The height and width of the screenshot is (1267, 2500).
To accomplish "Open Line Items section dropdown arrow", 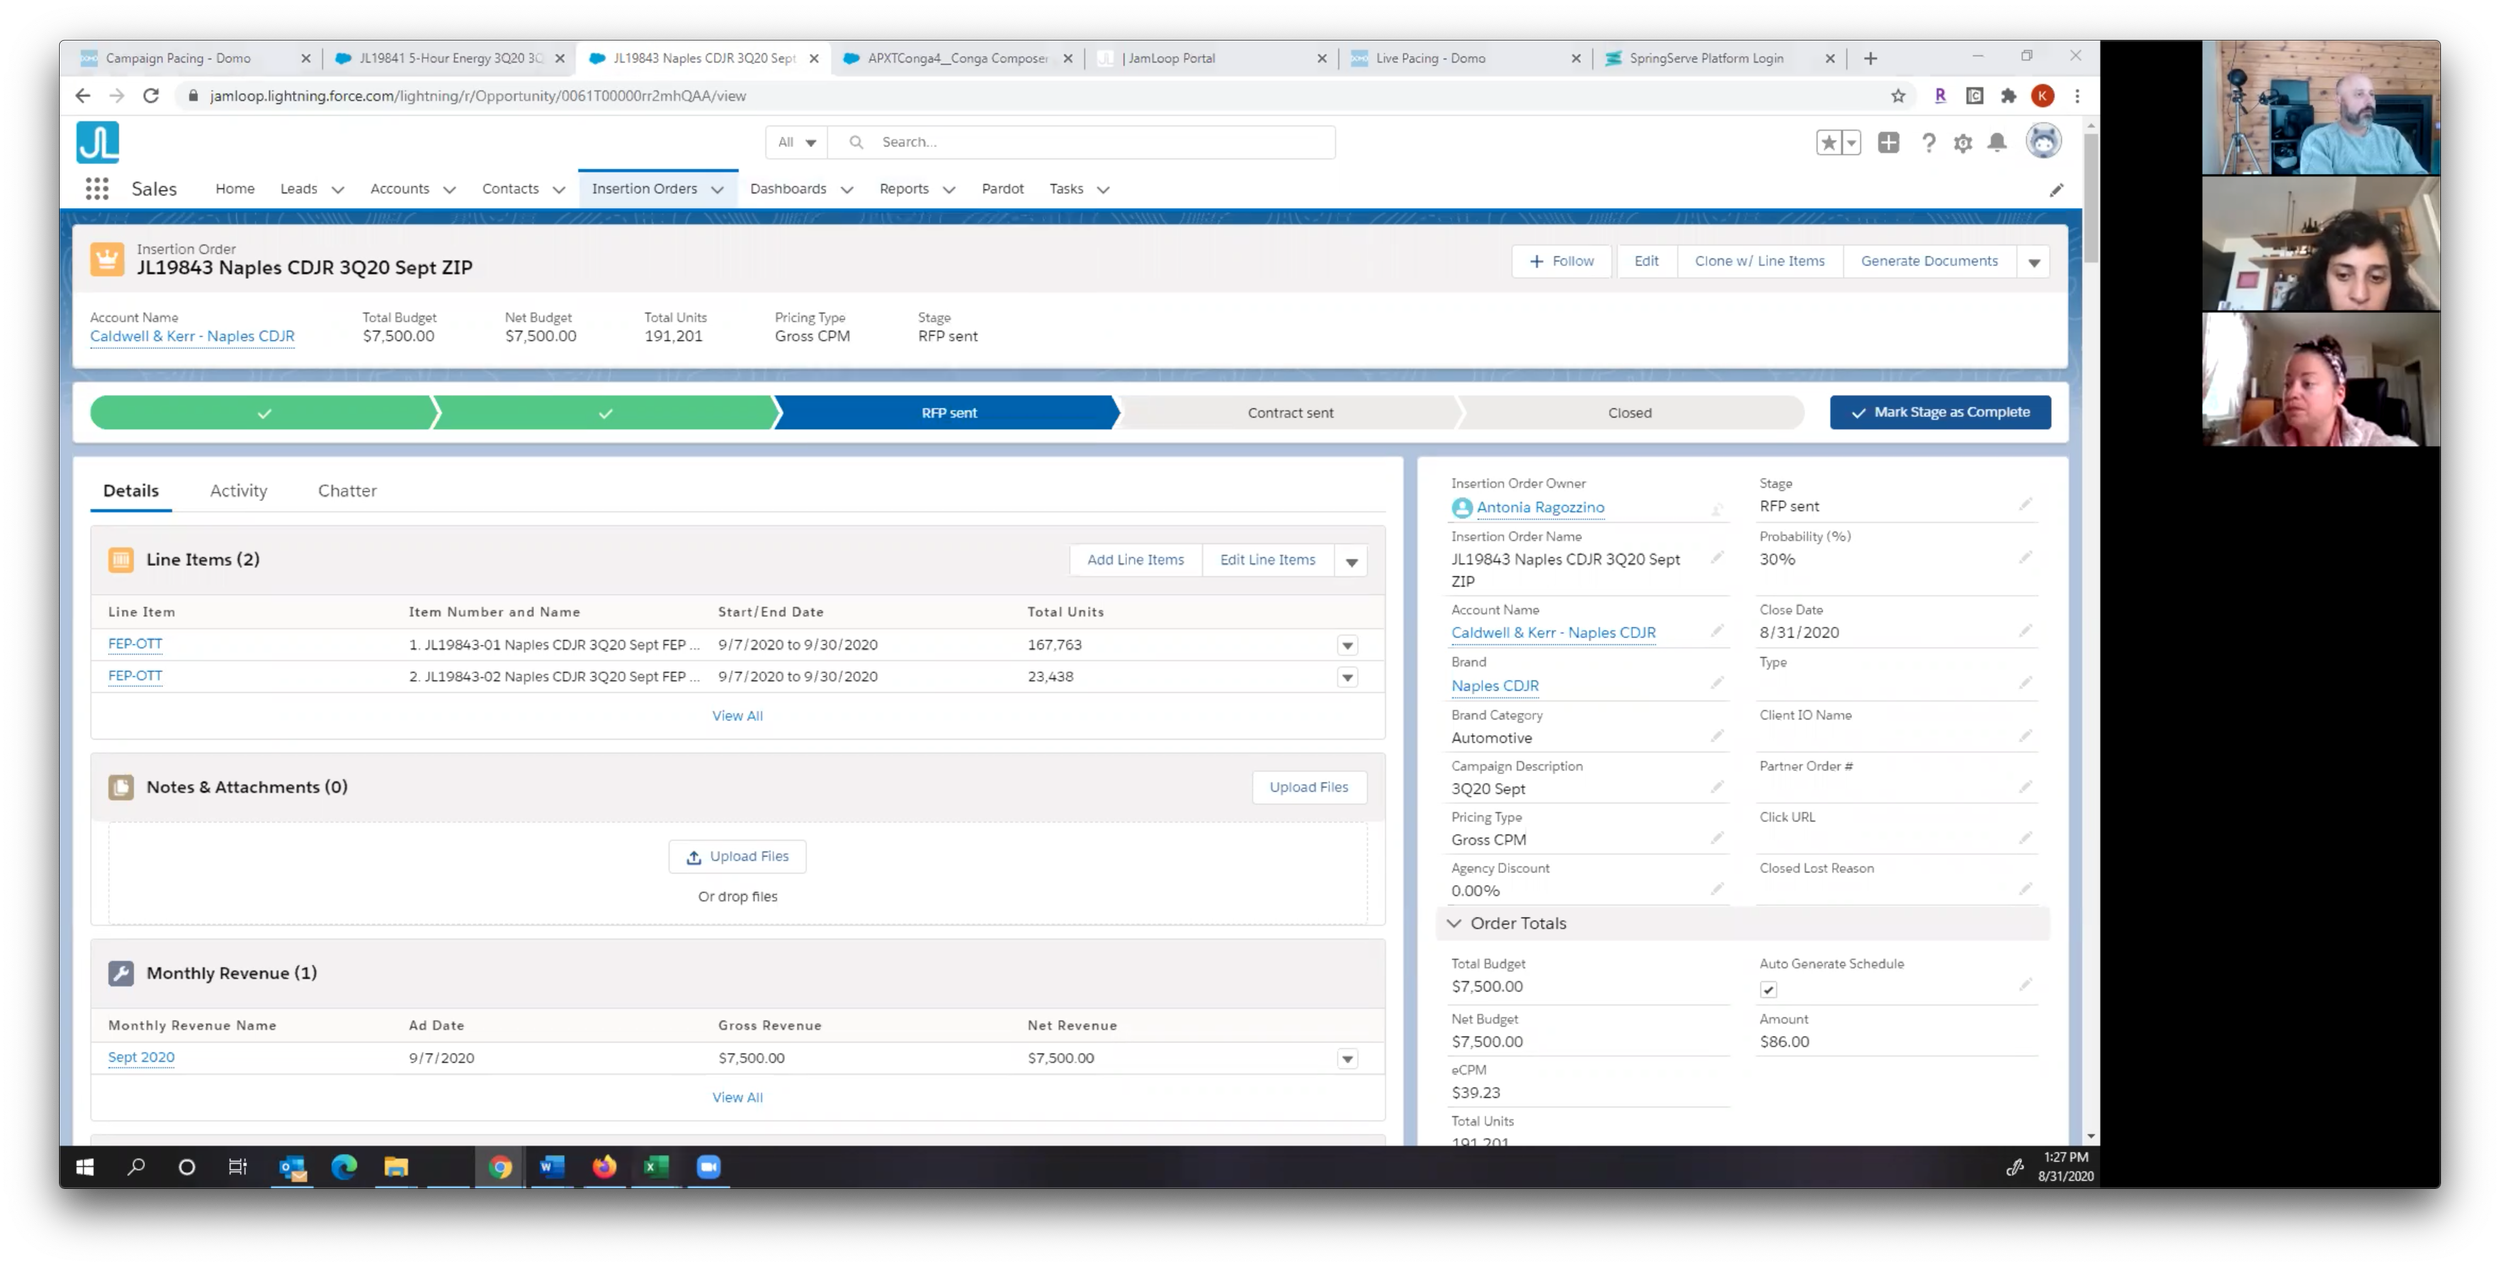I will pyautogui.click(x=1351, y=561).
